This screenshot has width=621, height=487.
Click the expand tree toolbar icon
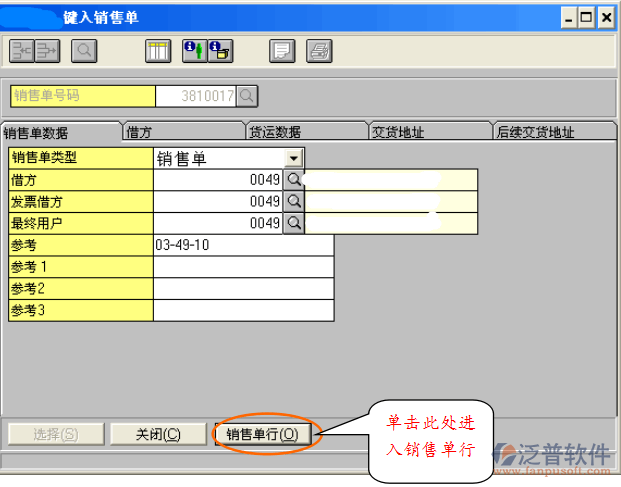pyautogui.click(x=47, y=51)
